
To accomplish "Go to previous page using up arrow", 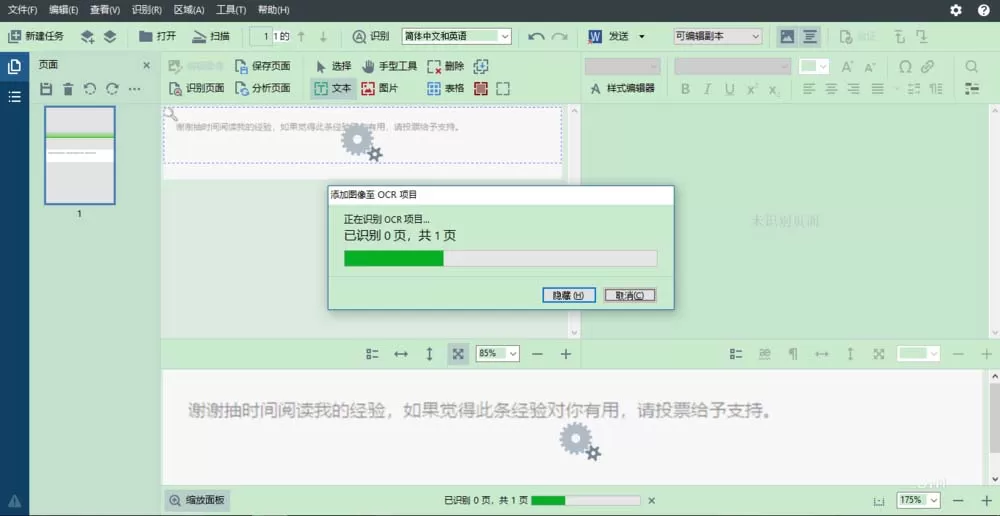I will tap(301, 37).
